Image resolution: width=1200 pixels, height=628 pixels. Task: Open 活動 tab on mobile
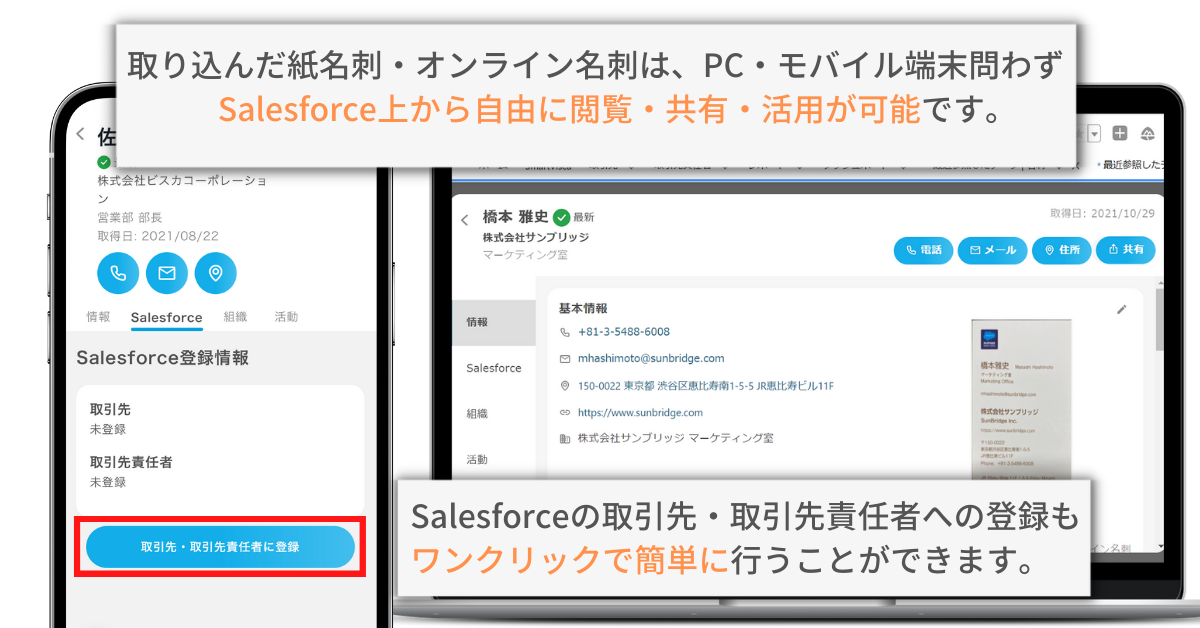click(x=286, y=317)
